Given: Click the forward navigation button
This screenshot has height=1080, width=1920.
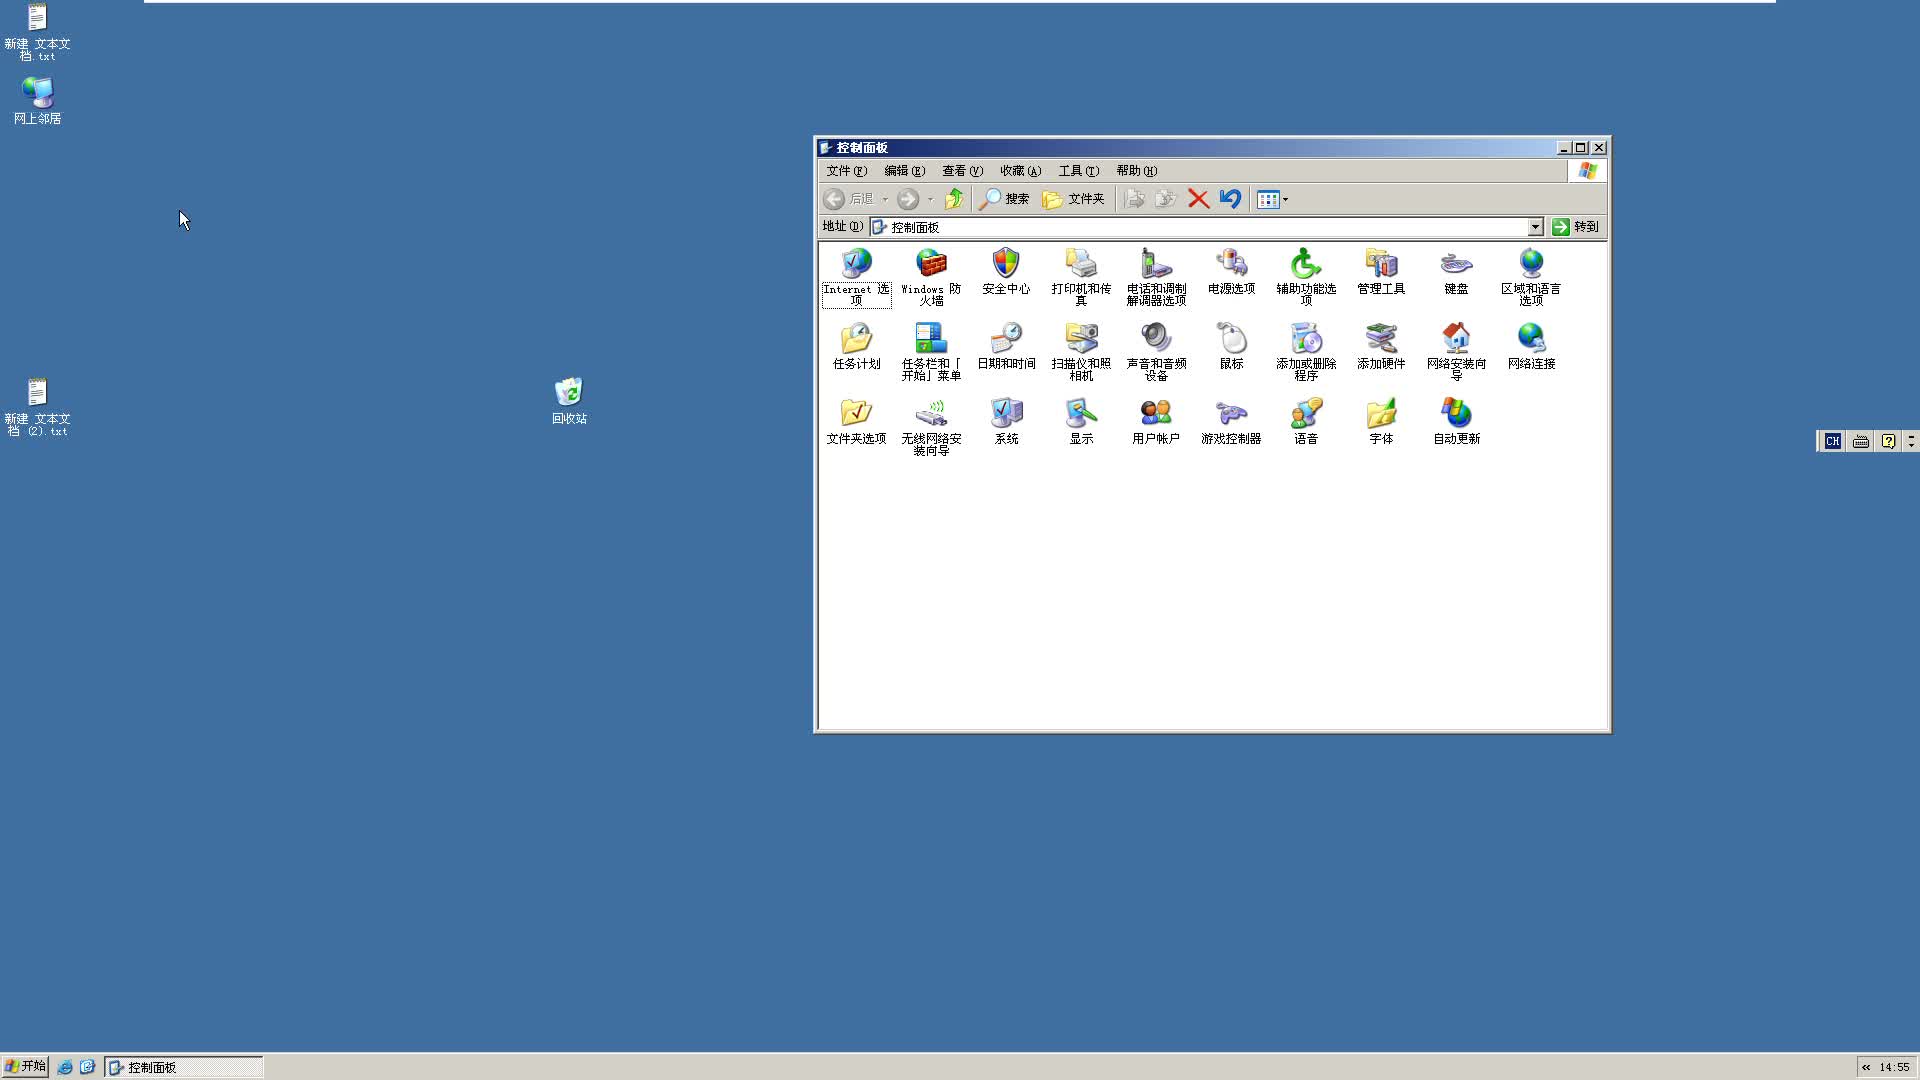Looking at the screenshot, I should 907,199.
